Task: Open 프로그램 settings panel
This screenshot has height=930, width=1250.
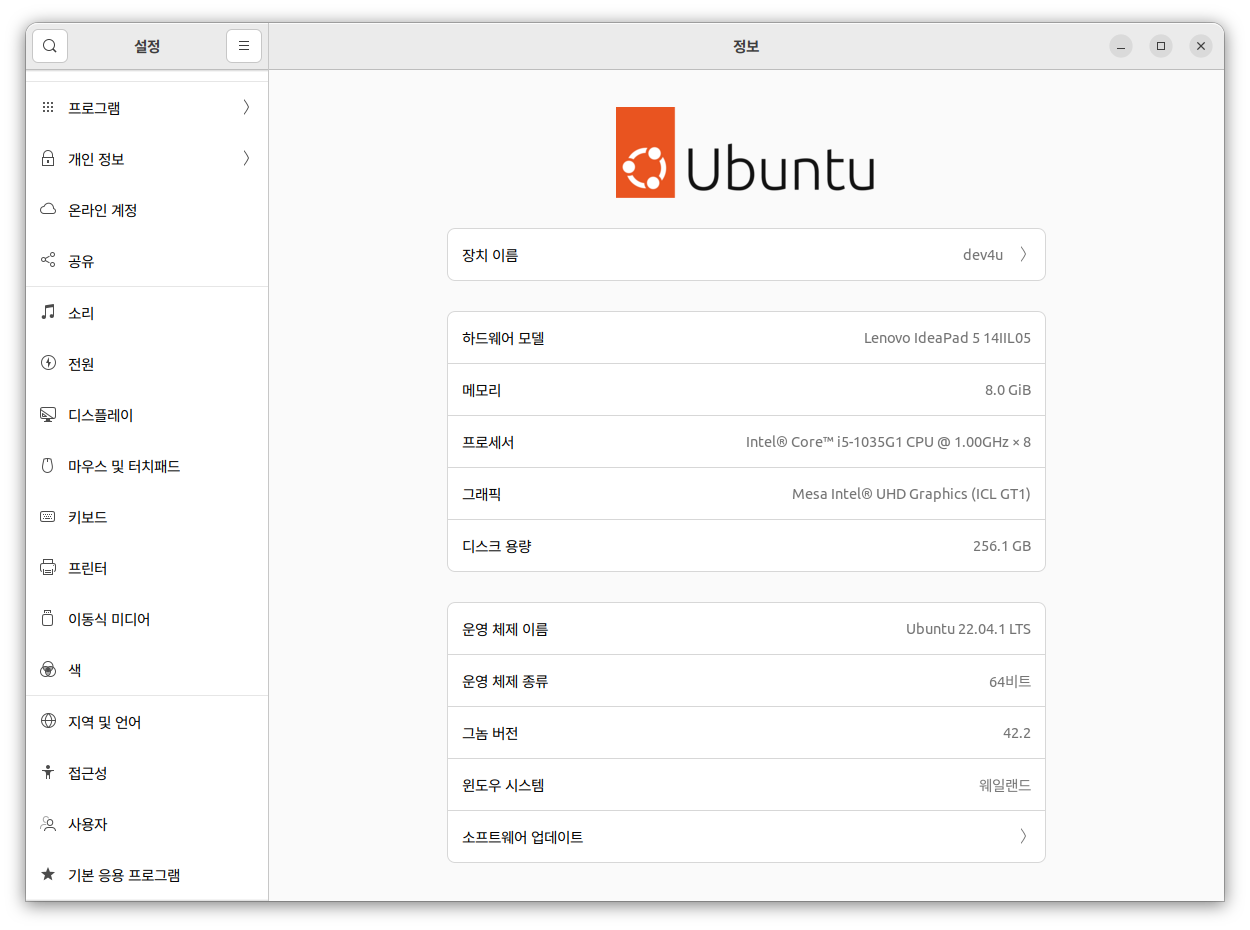Action: [147, 107]
